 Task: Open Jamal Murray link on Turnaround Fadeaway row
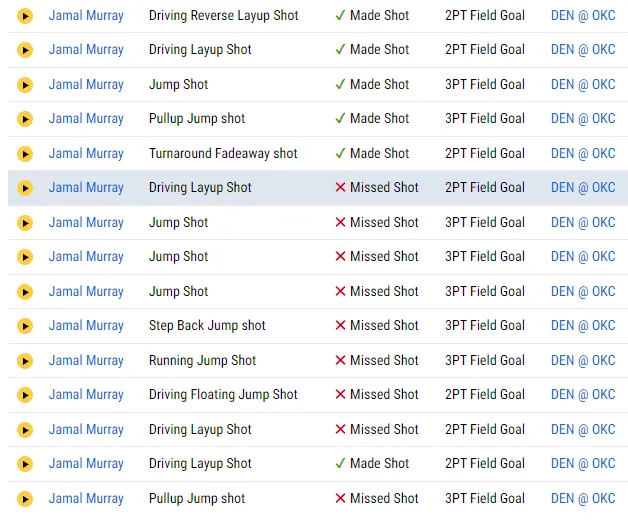(86, 153)
